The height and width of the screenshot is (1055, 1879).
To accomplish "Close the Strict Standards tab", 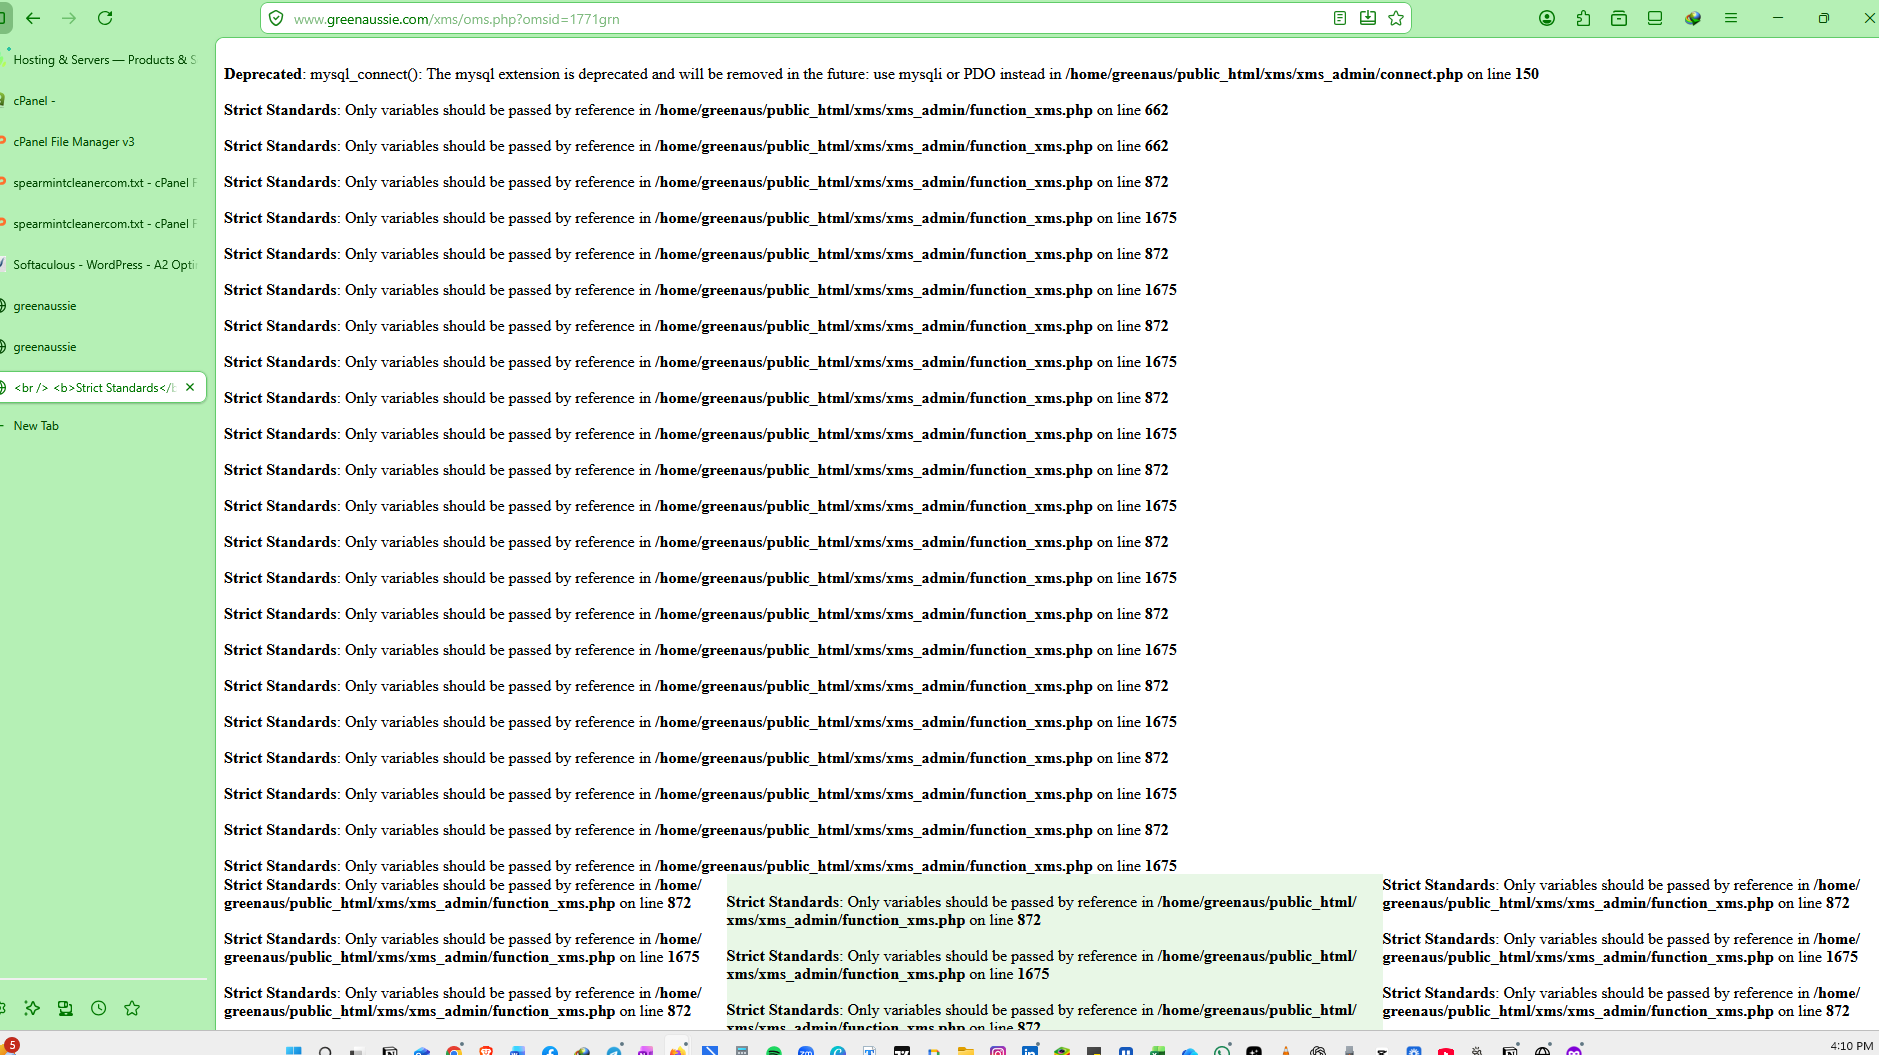I will click(x=190, y=387).
